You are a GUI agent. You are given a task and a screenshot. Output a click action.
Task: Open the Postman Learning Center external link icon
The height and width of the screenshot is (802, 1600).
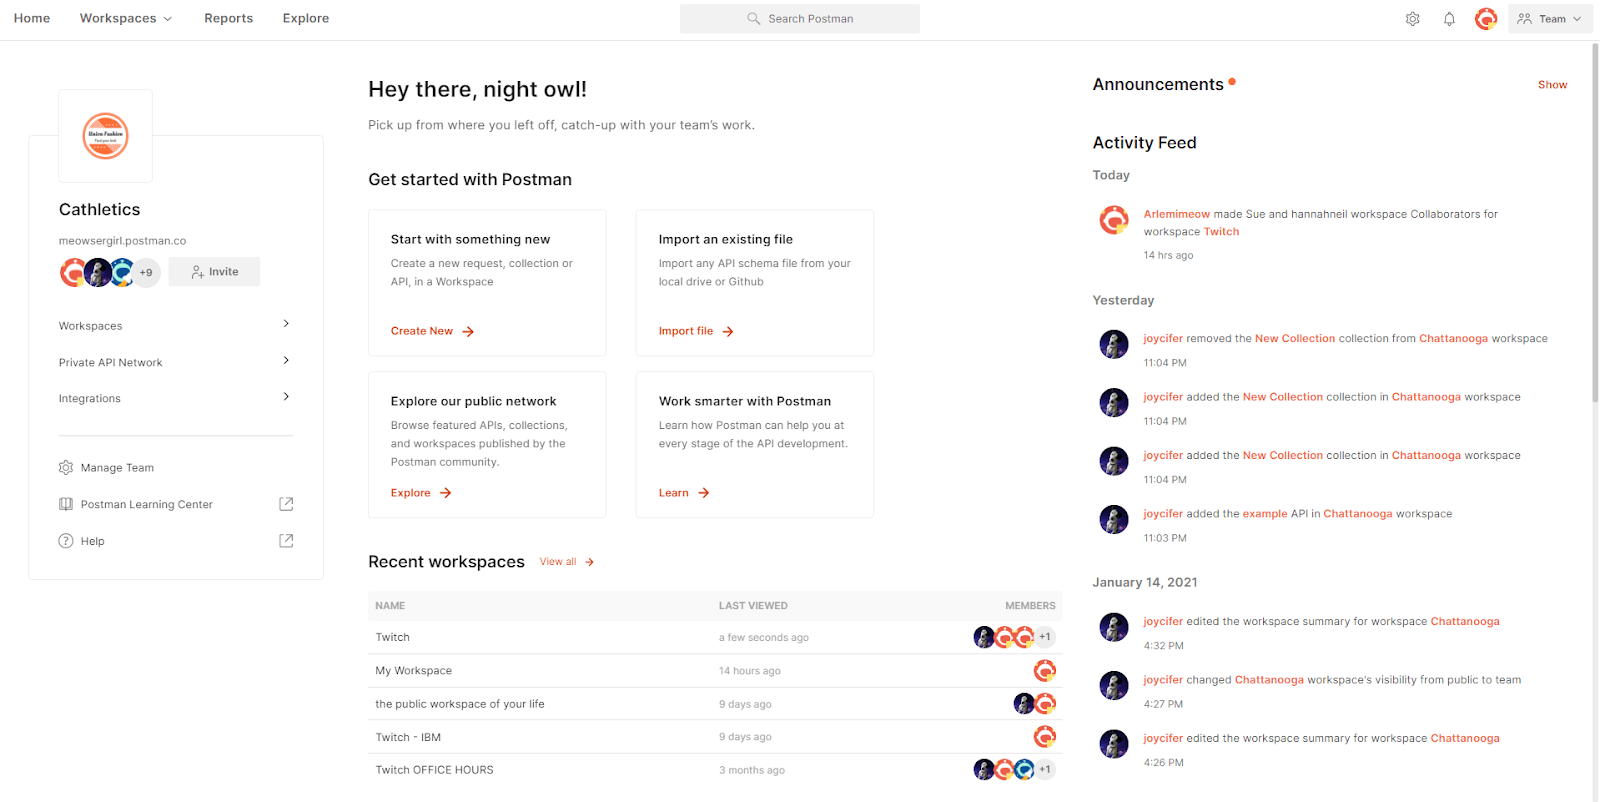click(x=286, y=504)
